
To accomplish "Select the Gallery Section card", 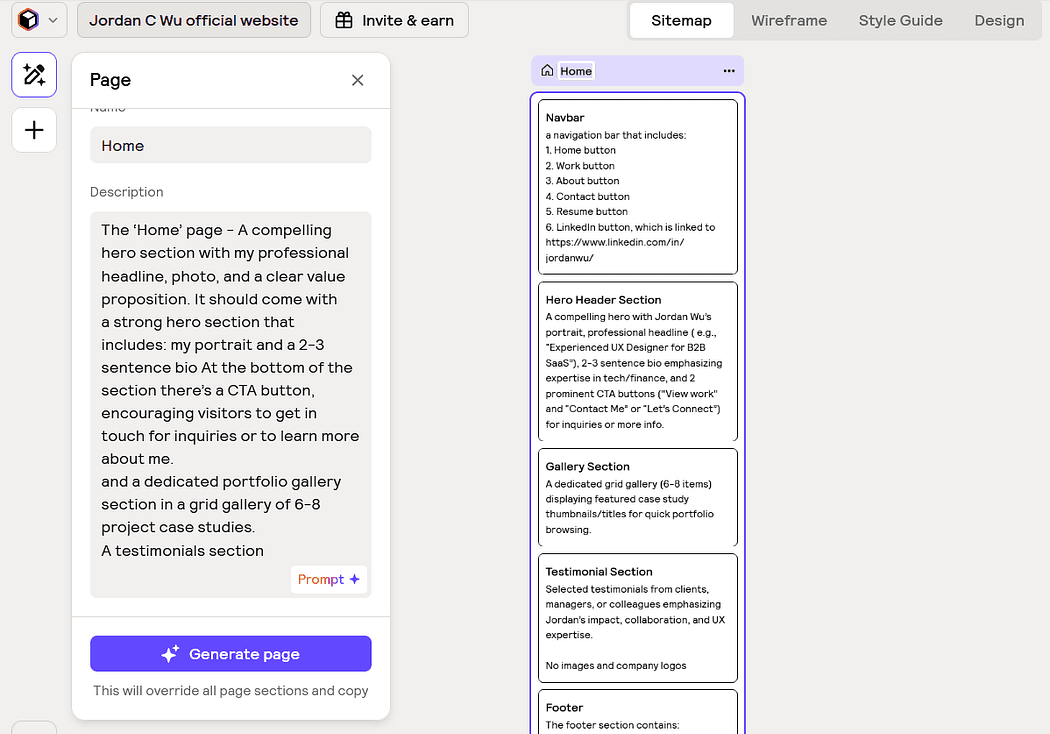I will pos(638,498).
